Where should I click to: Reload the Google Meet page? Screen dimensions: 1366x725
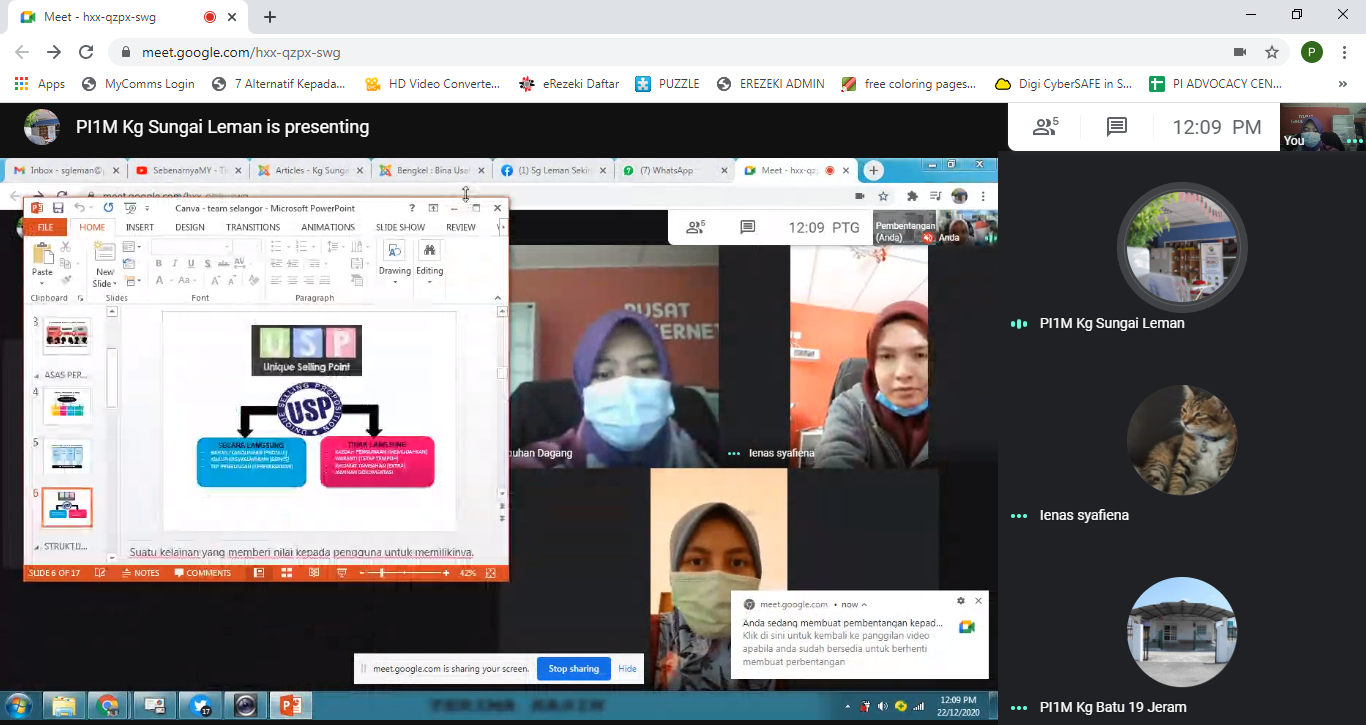[x=86, y=52]
